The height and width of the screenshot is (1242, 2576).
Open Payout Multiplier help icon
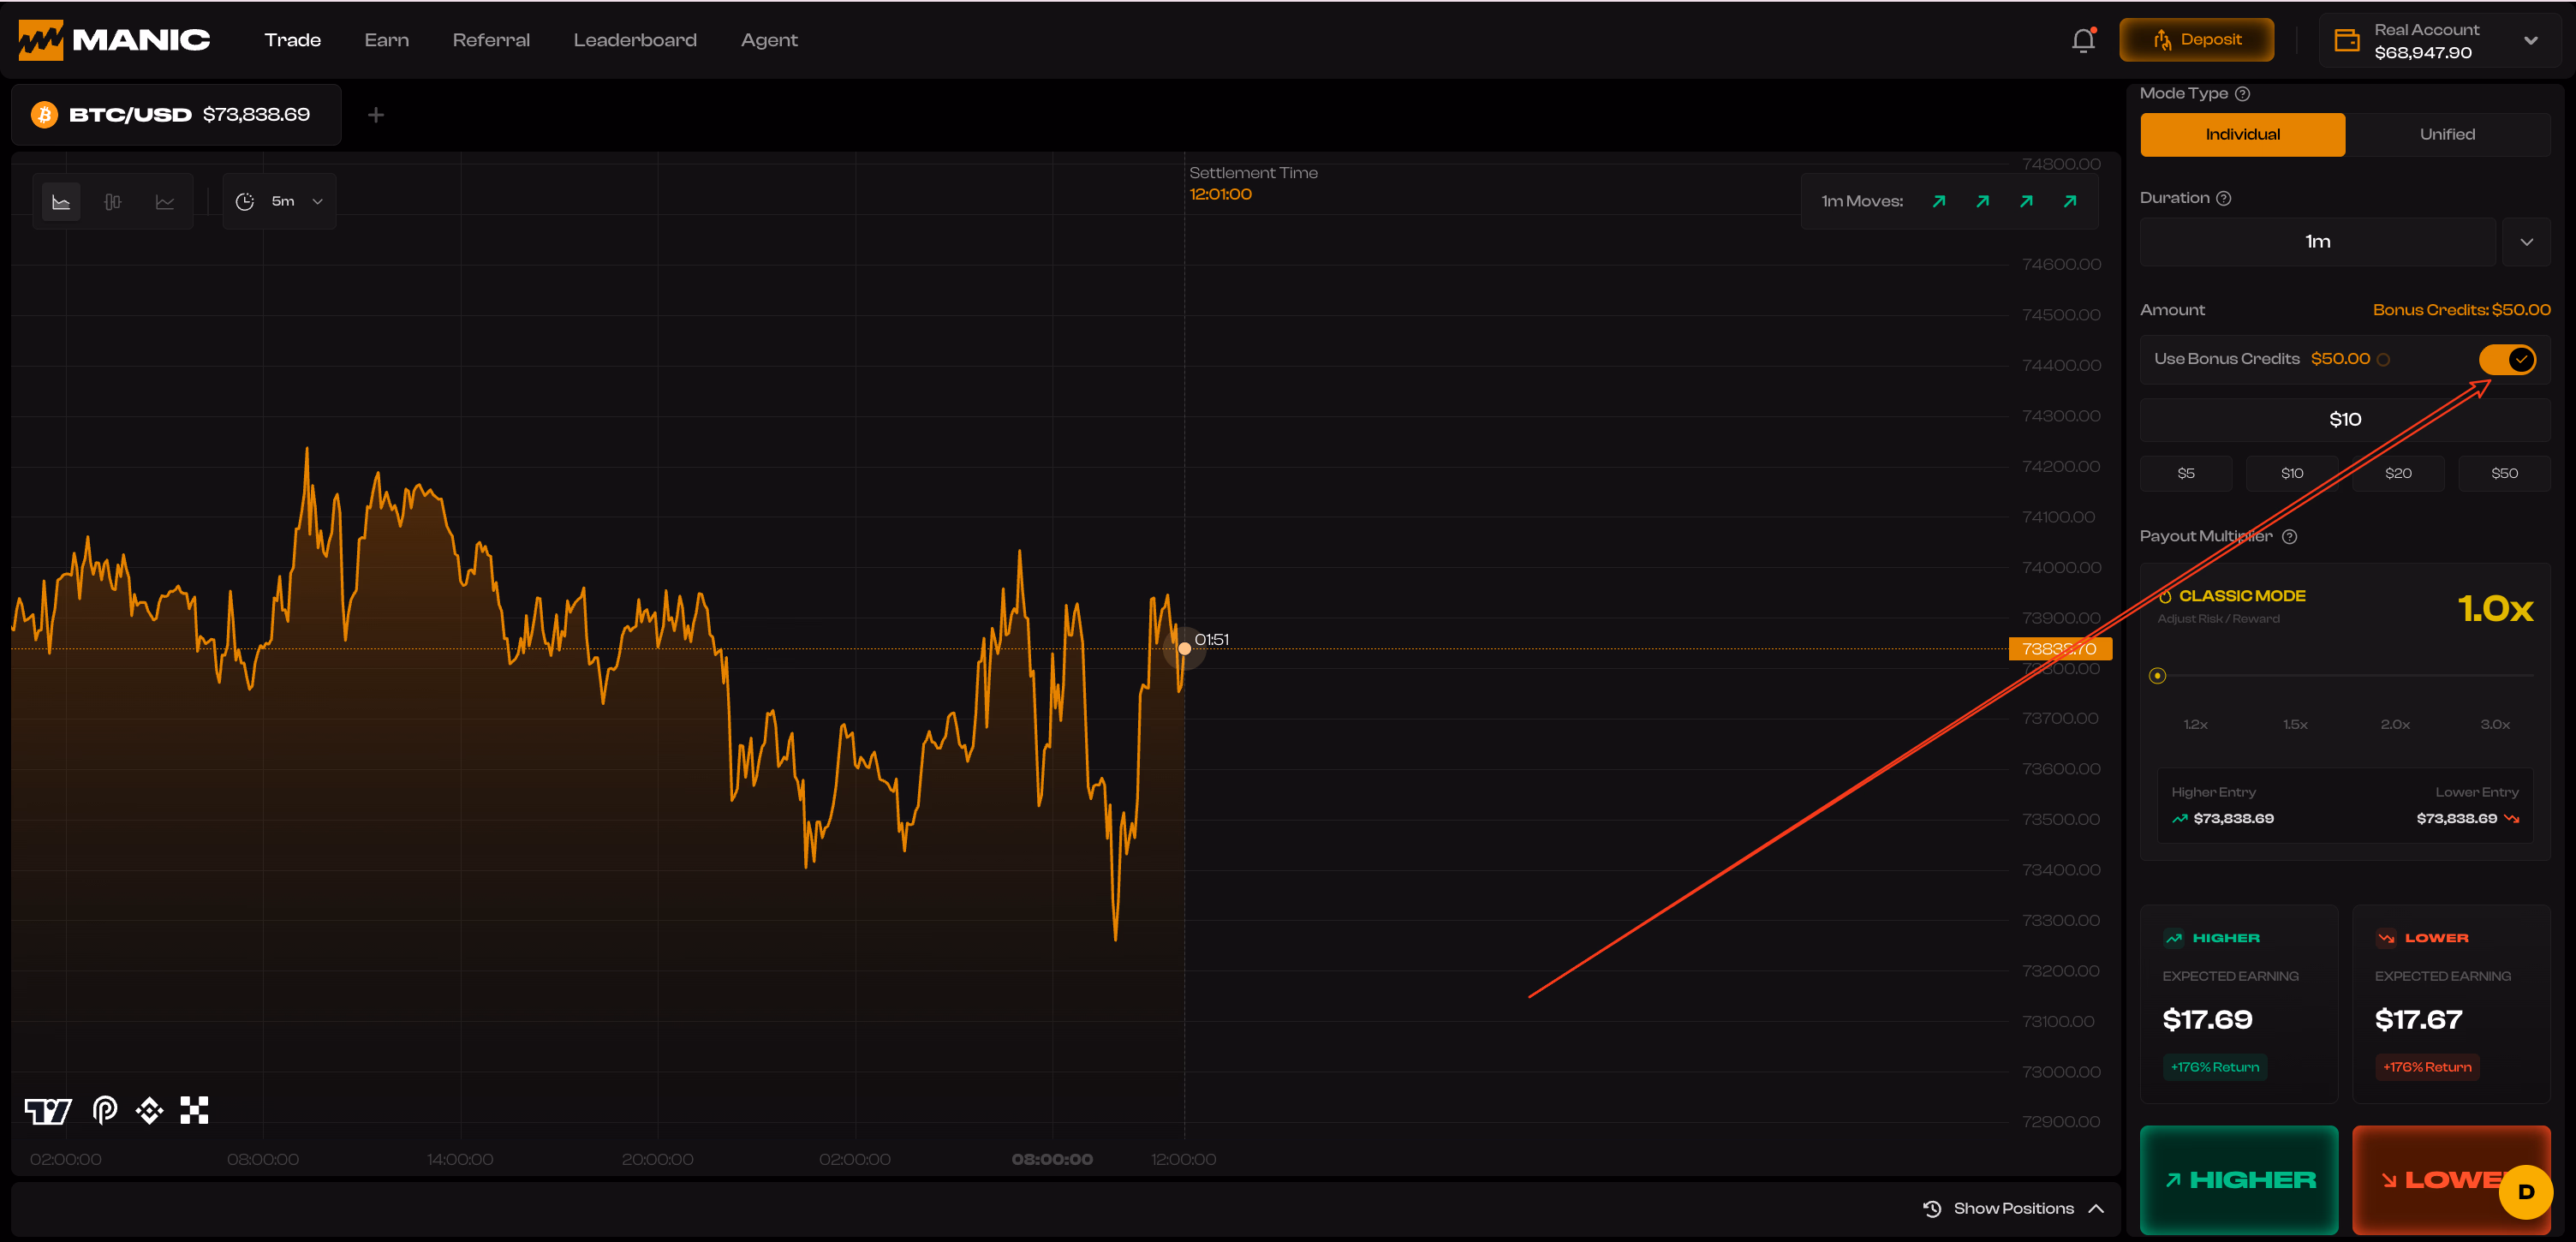(2290, 537)
